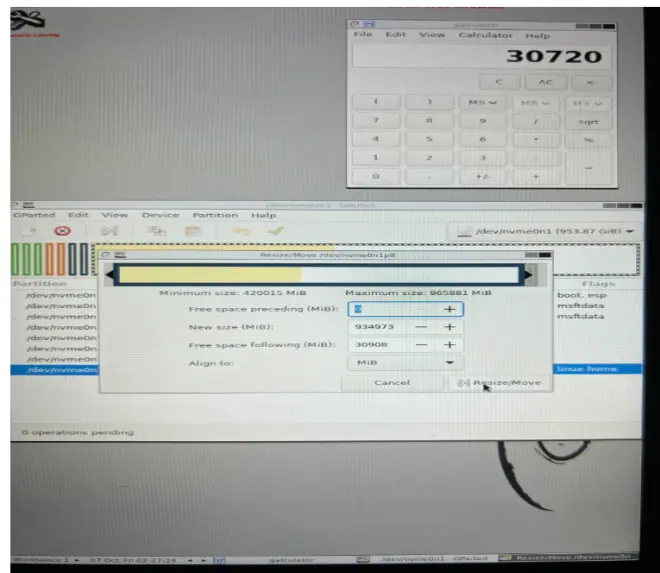
Task: Click the New partition toolbar icon in GParted
Action: [x=30, y=231]
